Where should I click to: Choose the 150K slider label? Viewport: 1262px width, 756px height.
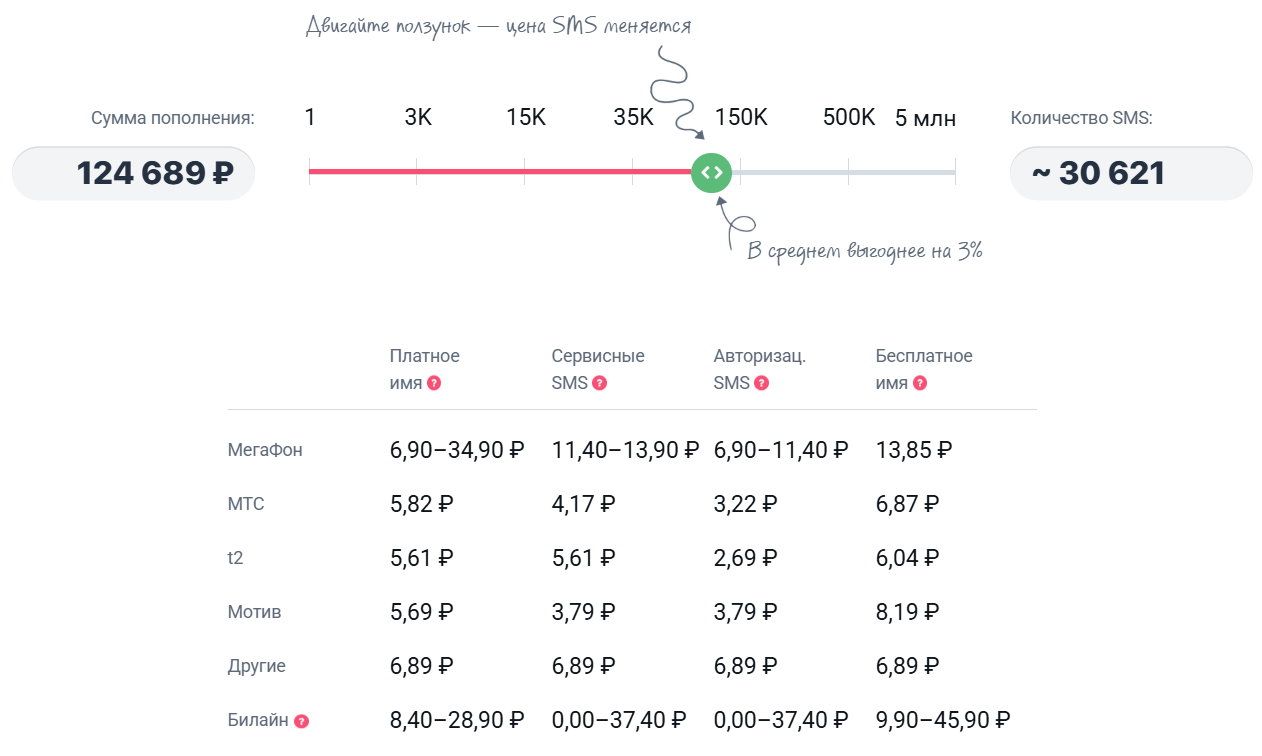click(x=741, y=117)
